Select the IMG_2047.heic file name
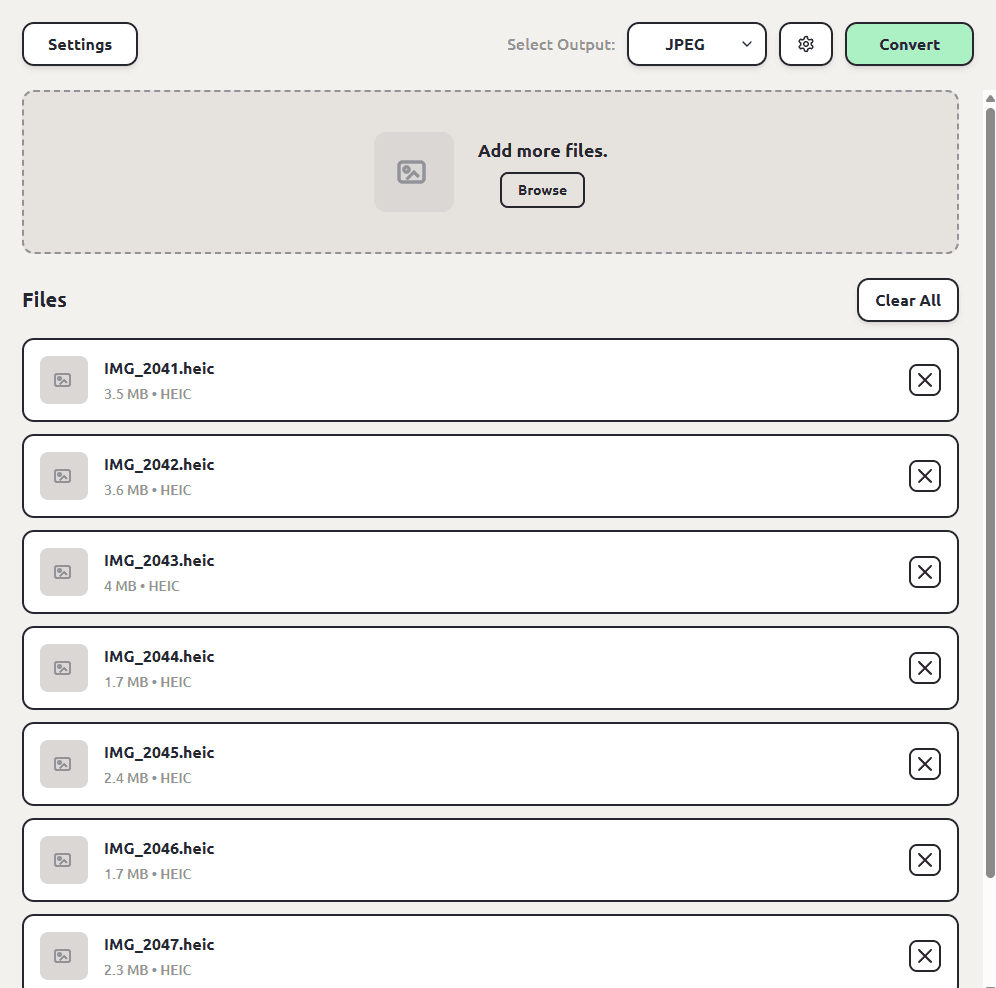996x988 pixels. 159,944
